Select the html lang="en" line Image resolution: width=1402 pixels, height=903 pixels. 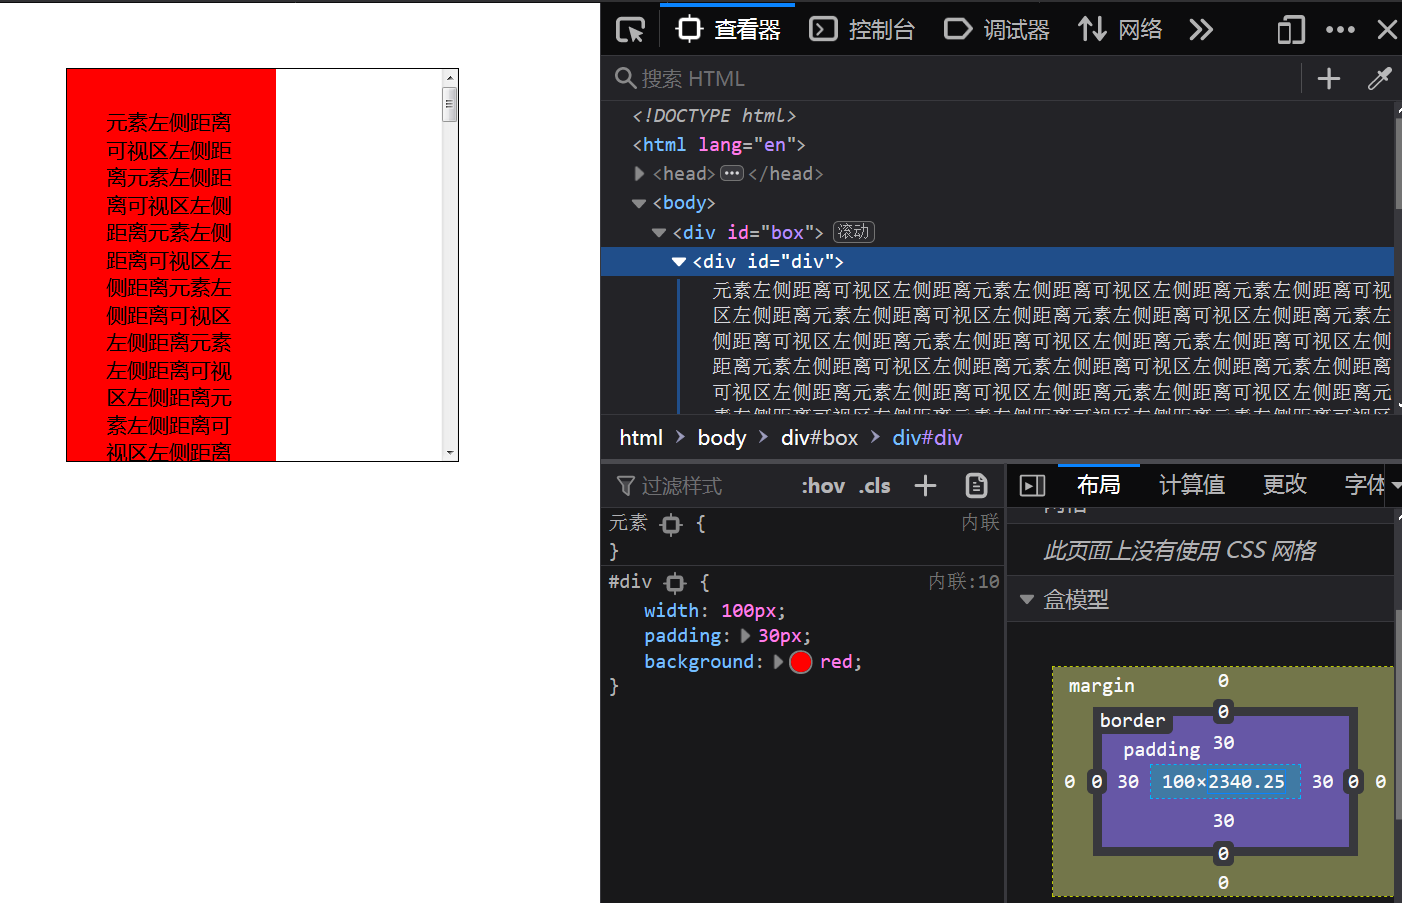click(x=718, y=145)
